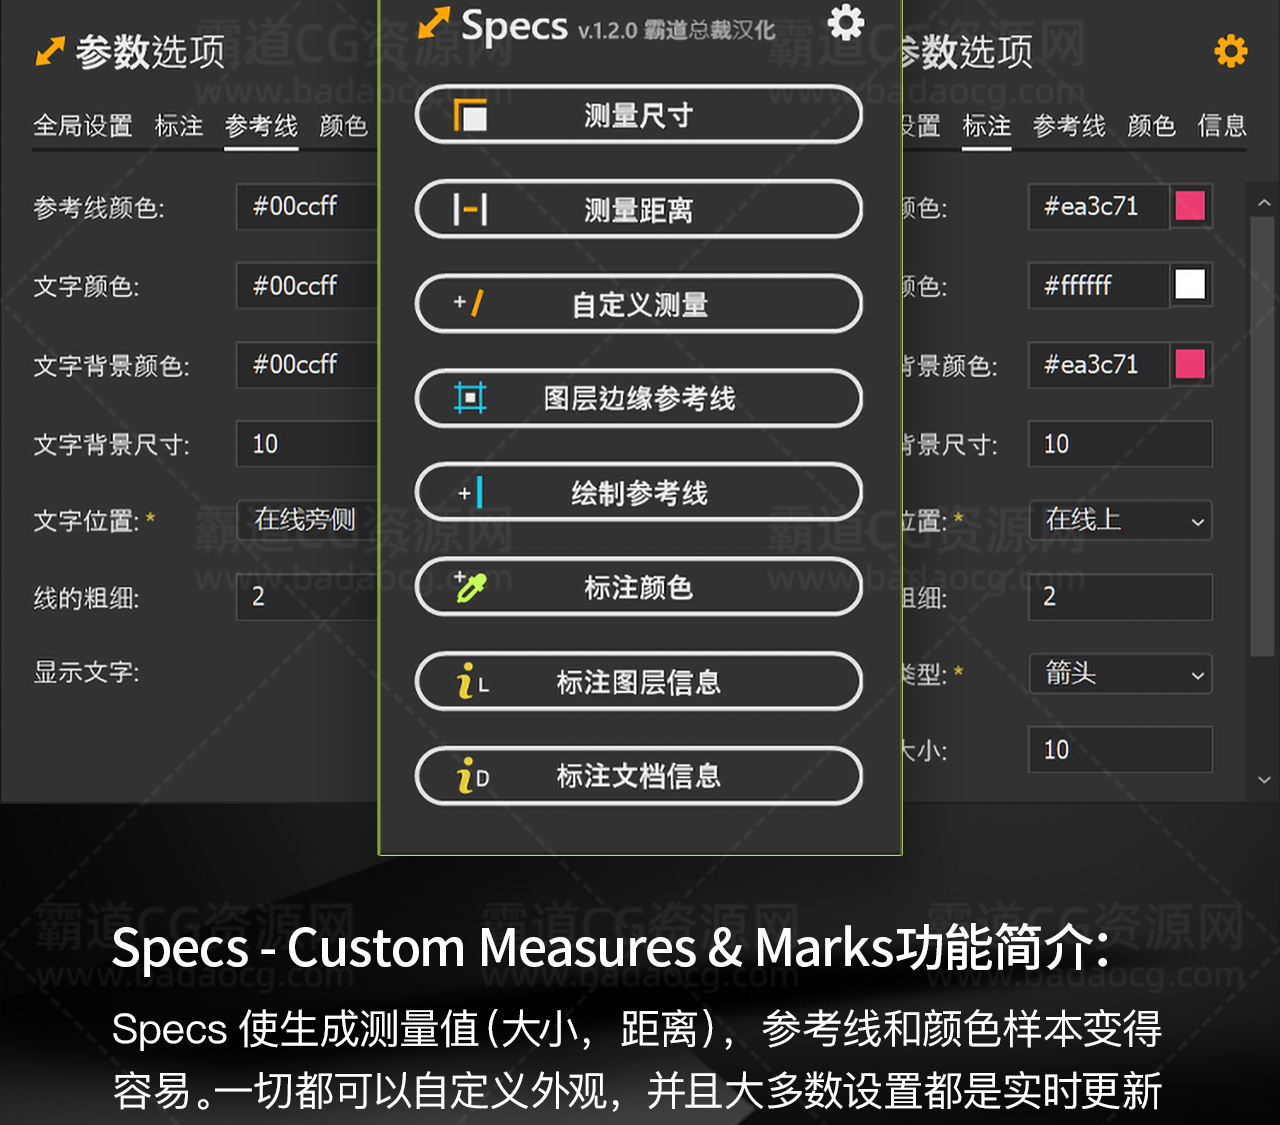Switch to the 全局设置 tab
1280x1125 pixels.
[x=83, y=126]
